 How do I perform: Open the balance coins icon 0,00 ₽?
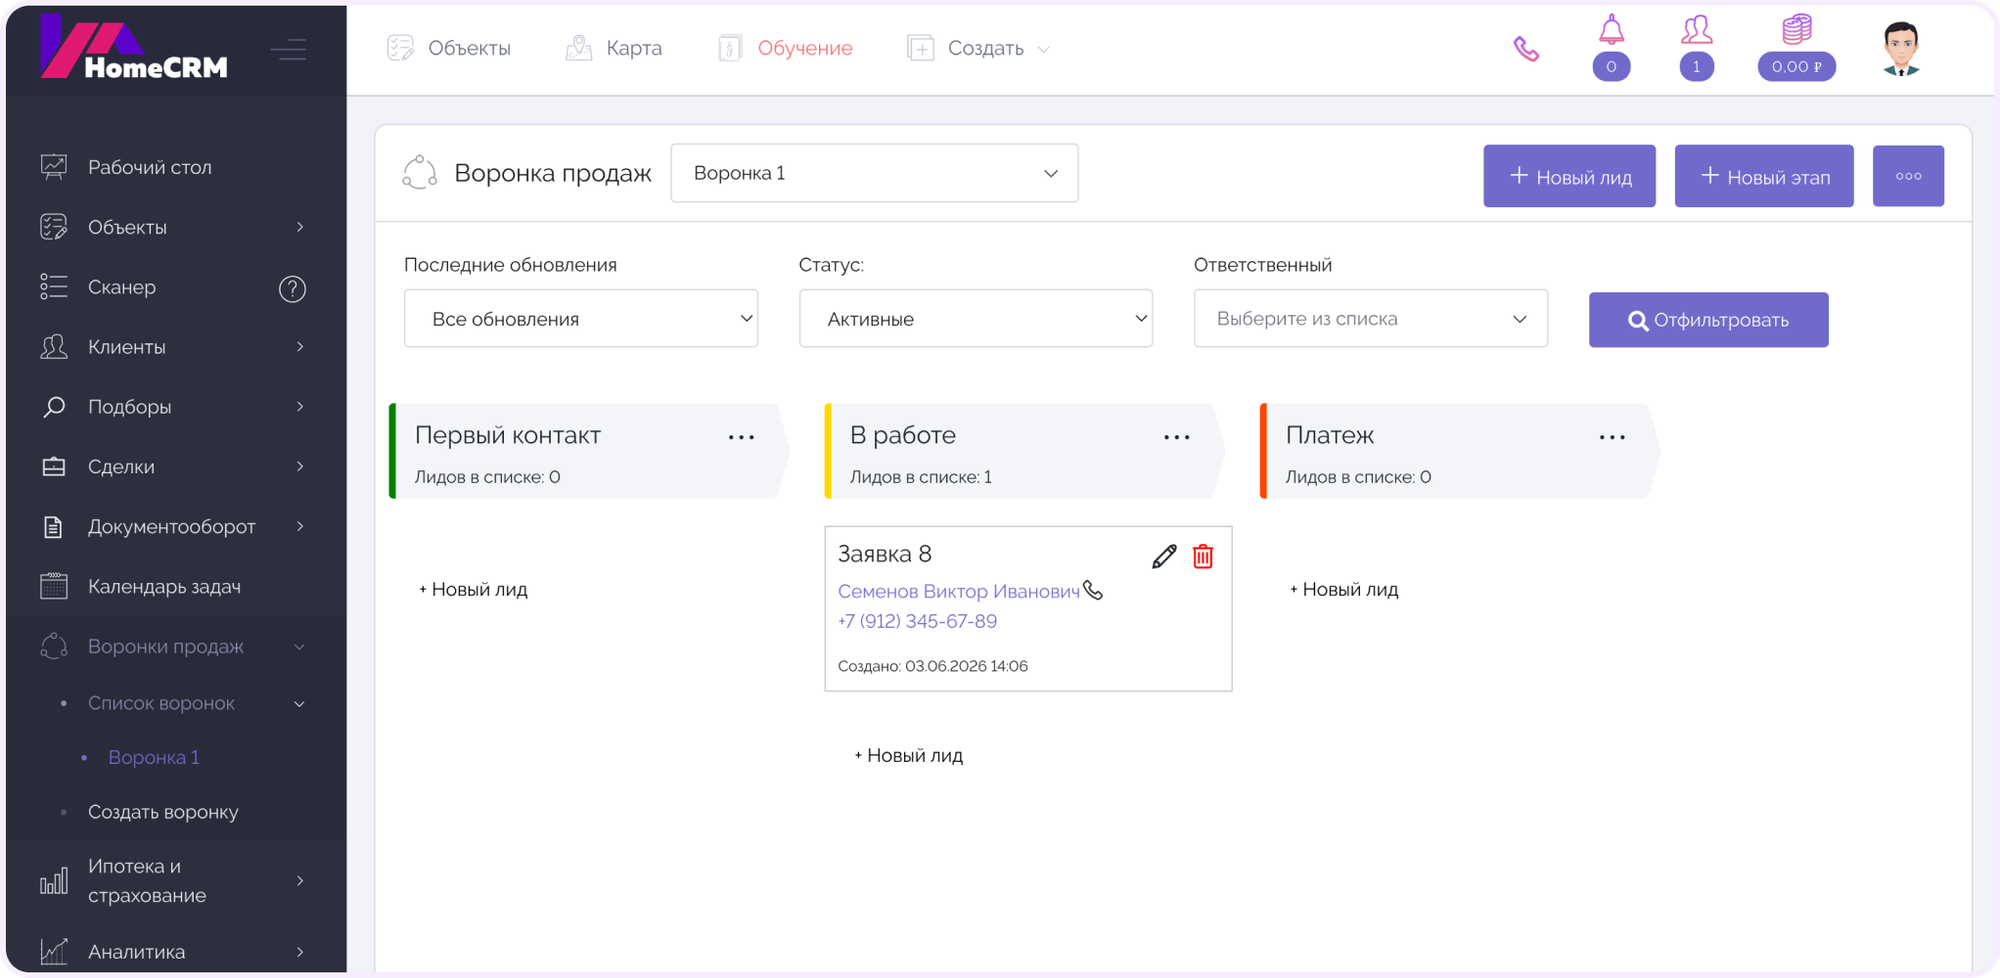(1797, 29)
